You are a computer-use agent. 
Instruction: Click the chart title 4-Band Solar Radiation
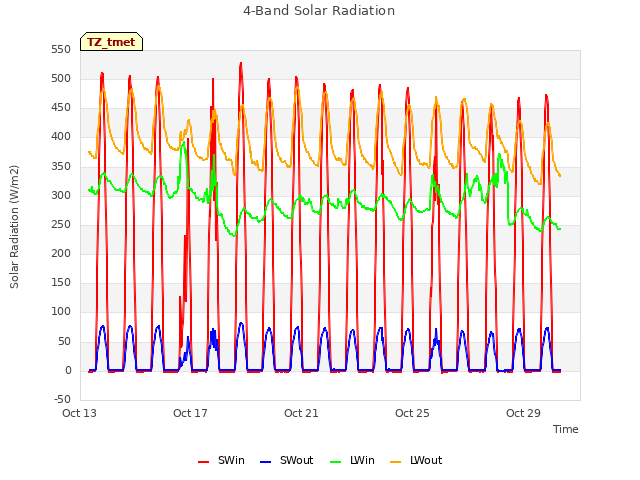[319, 11]
